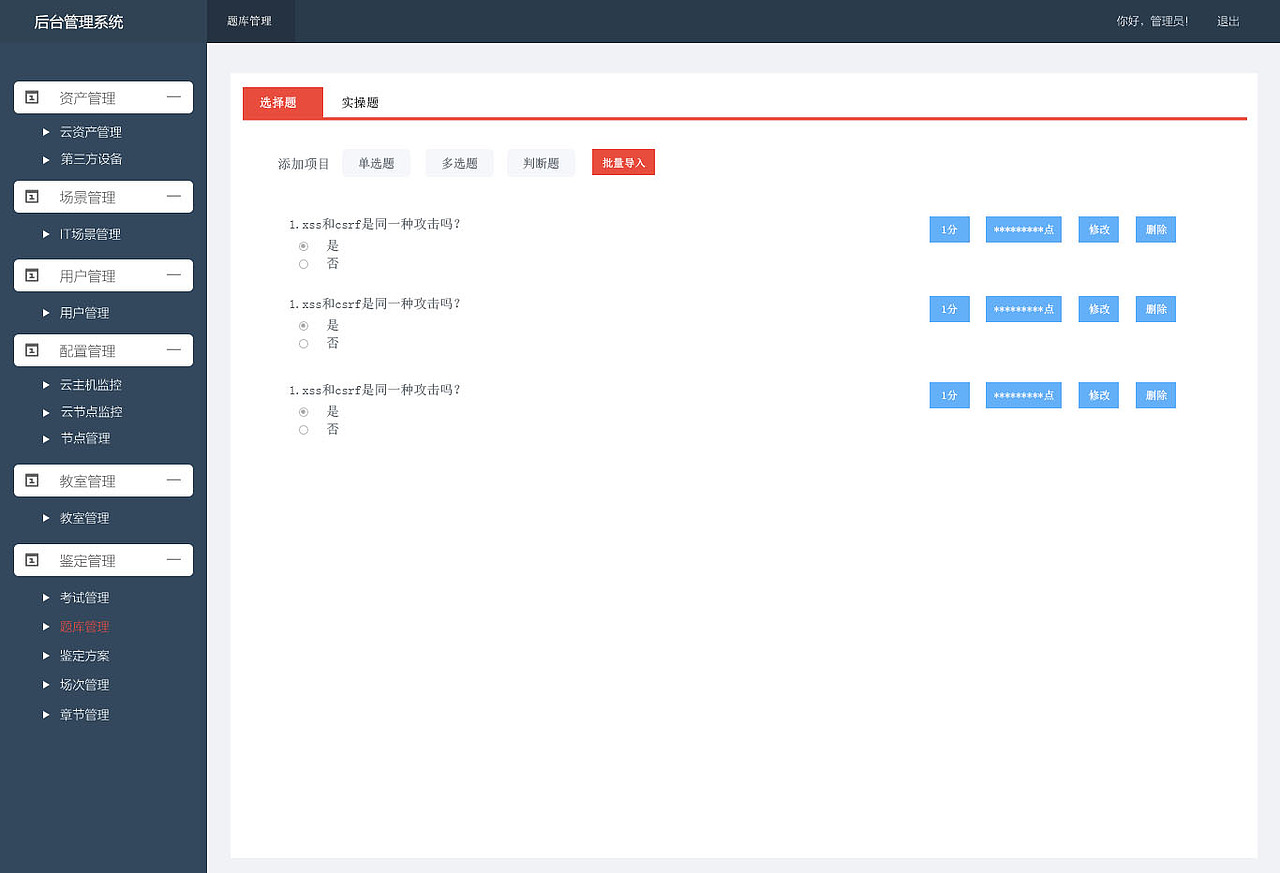Image resolution: width=1280 pixels, height=873 pixels.
Task: Click 删除 on the second question
Action: pos(1155,309)
